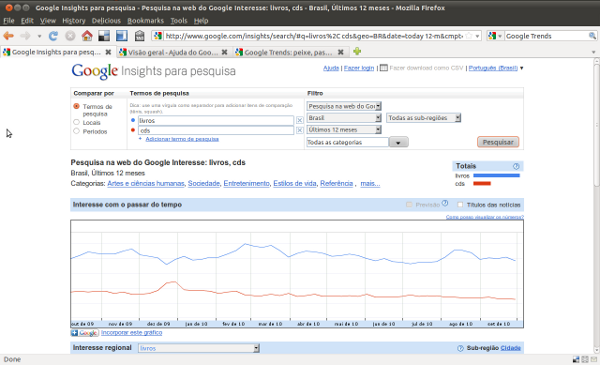Open the Bookmarks menu
Screen dimensions: 600x365
pos(145,21)
